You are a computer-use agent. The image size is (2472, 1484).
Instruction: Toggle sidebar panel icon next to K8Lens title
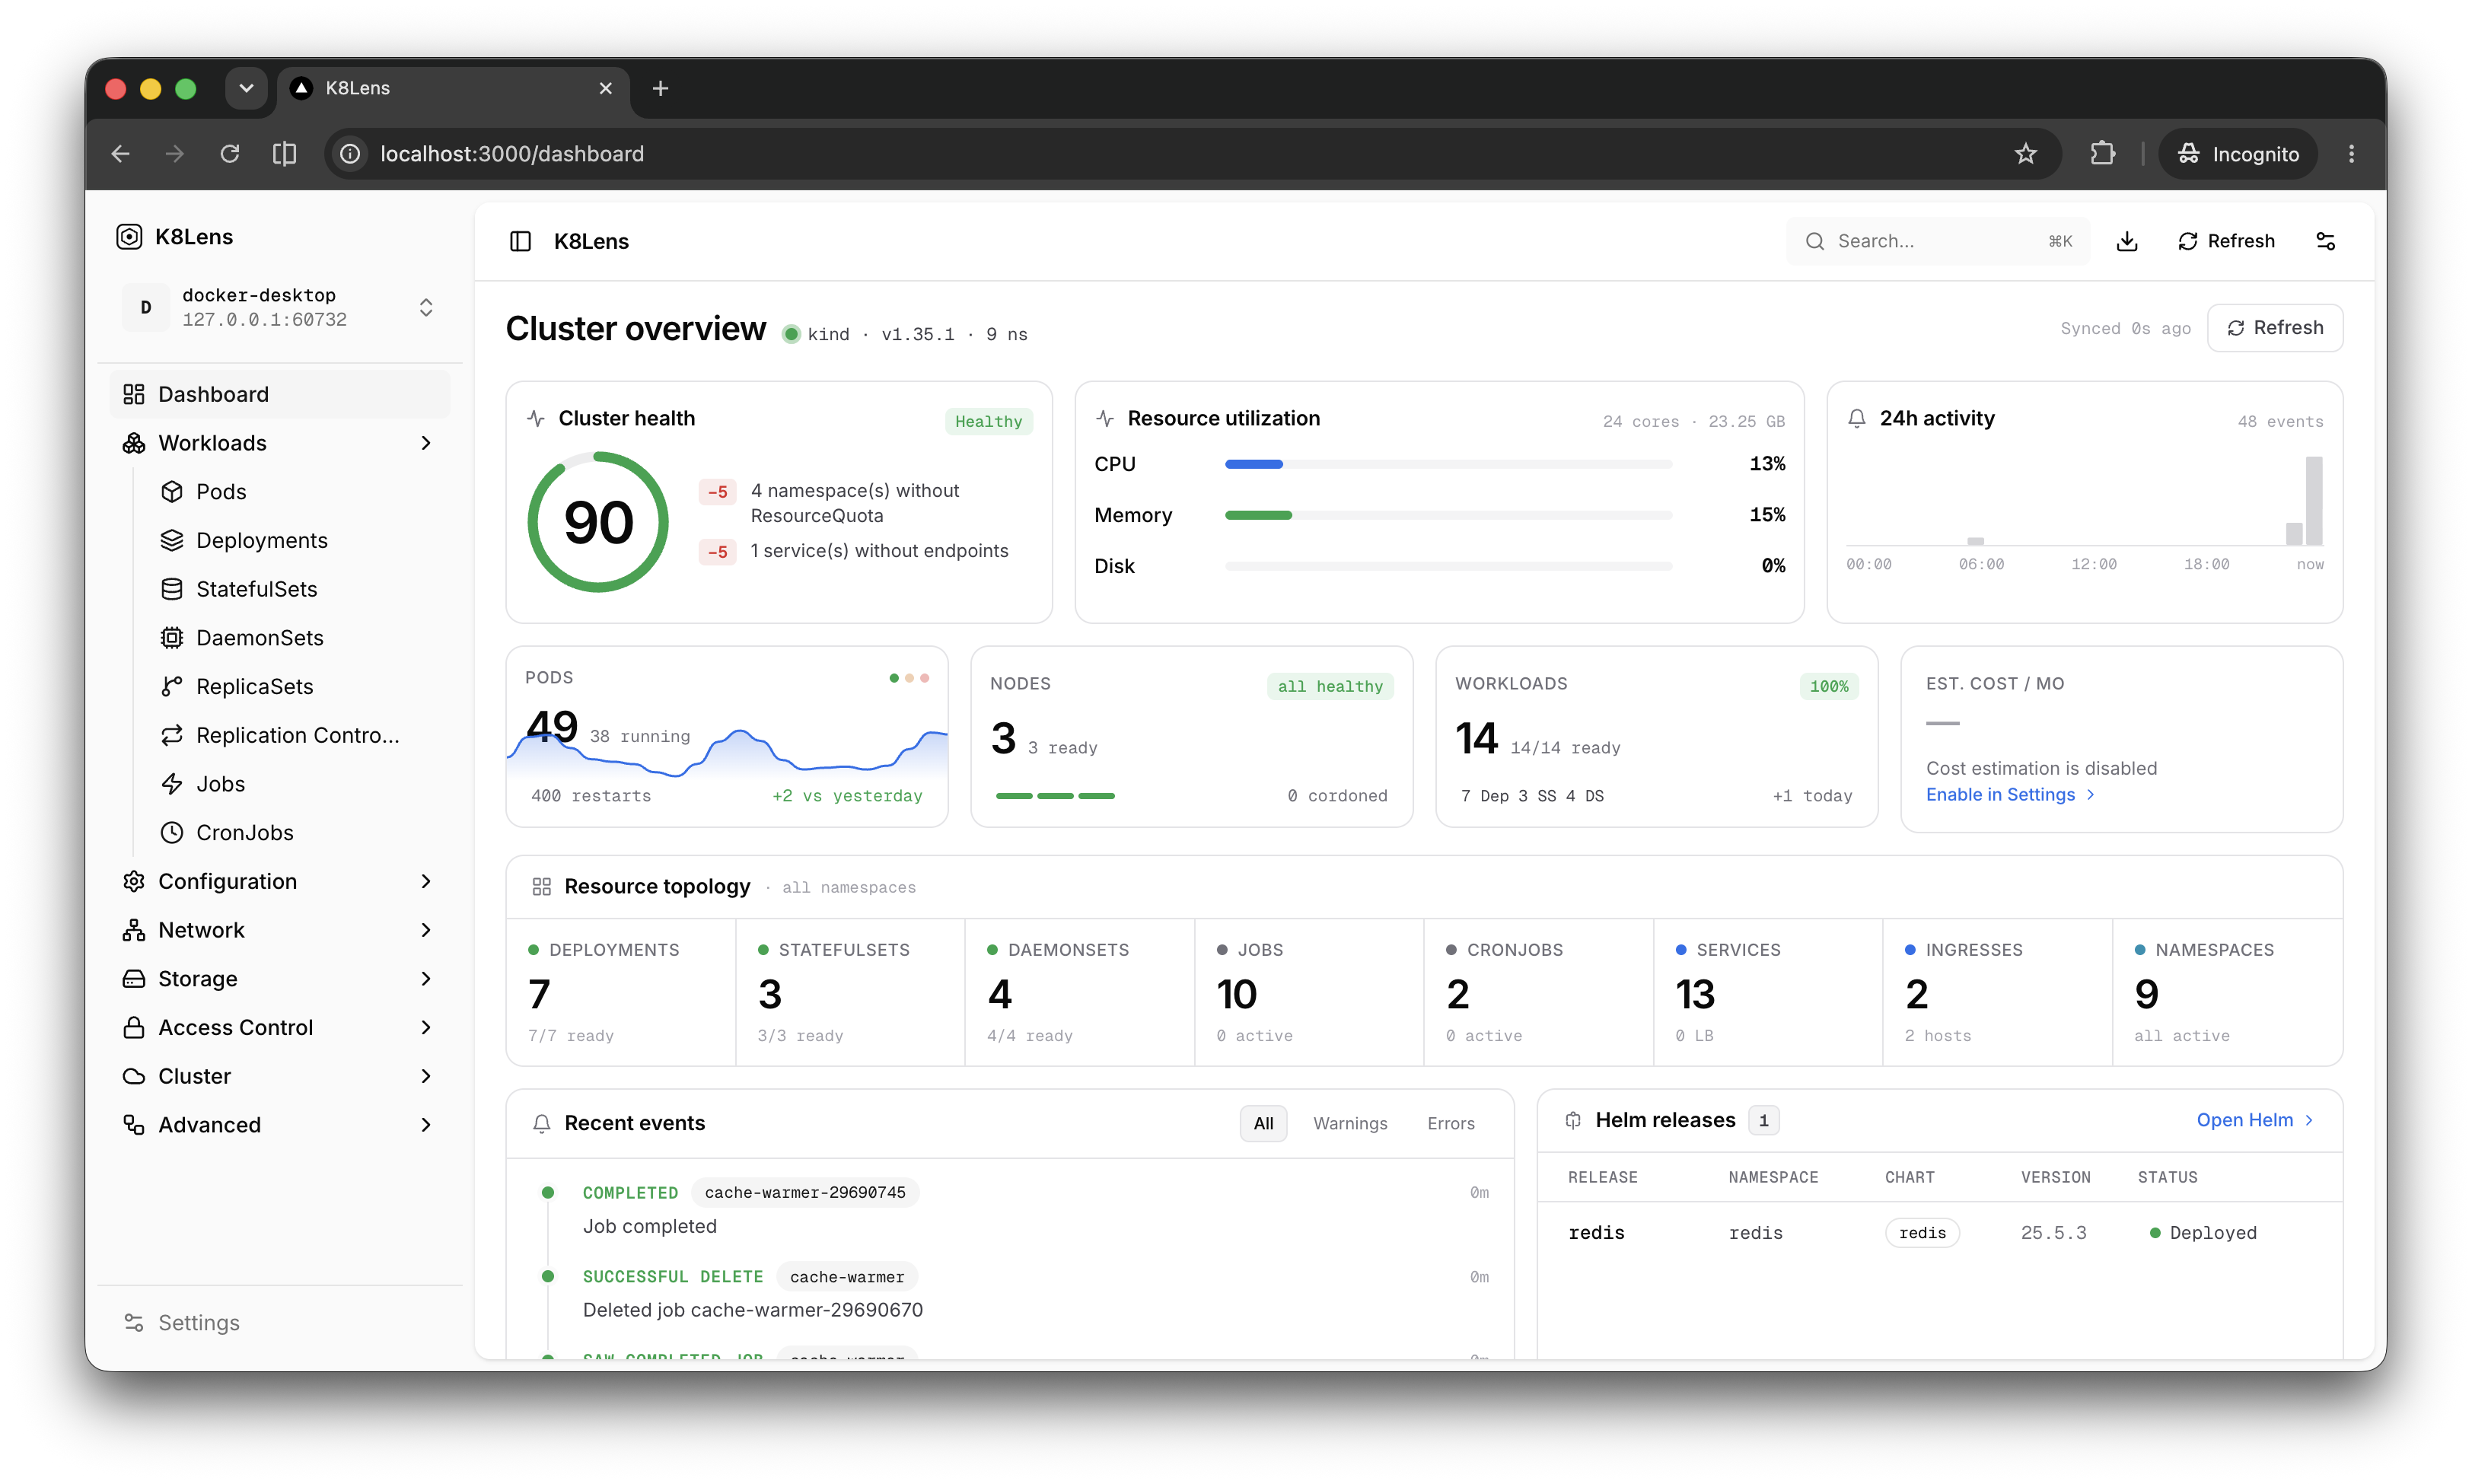click(520, 241)
